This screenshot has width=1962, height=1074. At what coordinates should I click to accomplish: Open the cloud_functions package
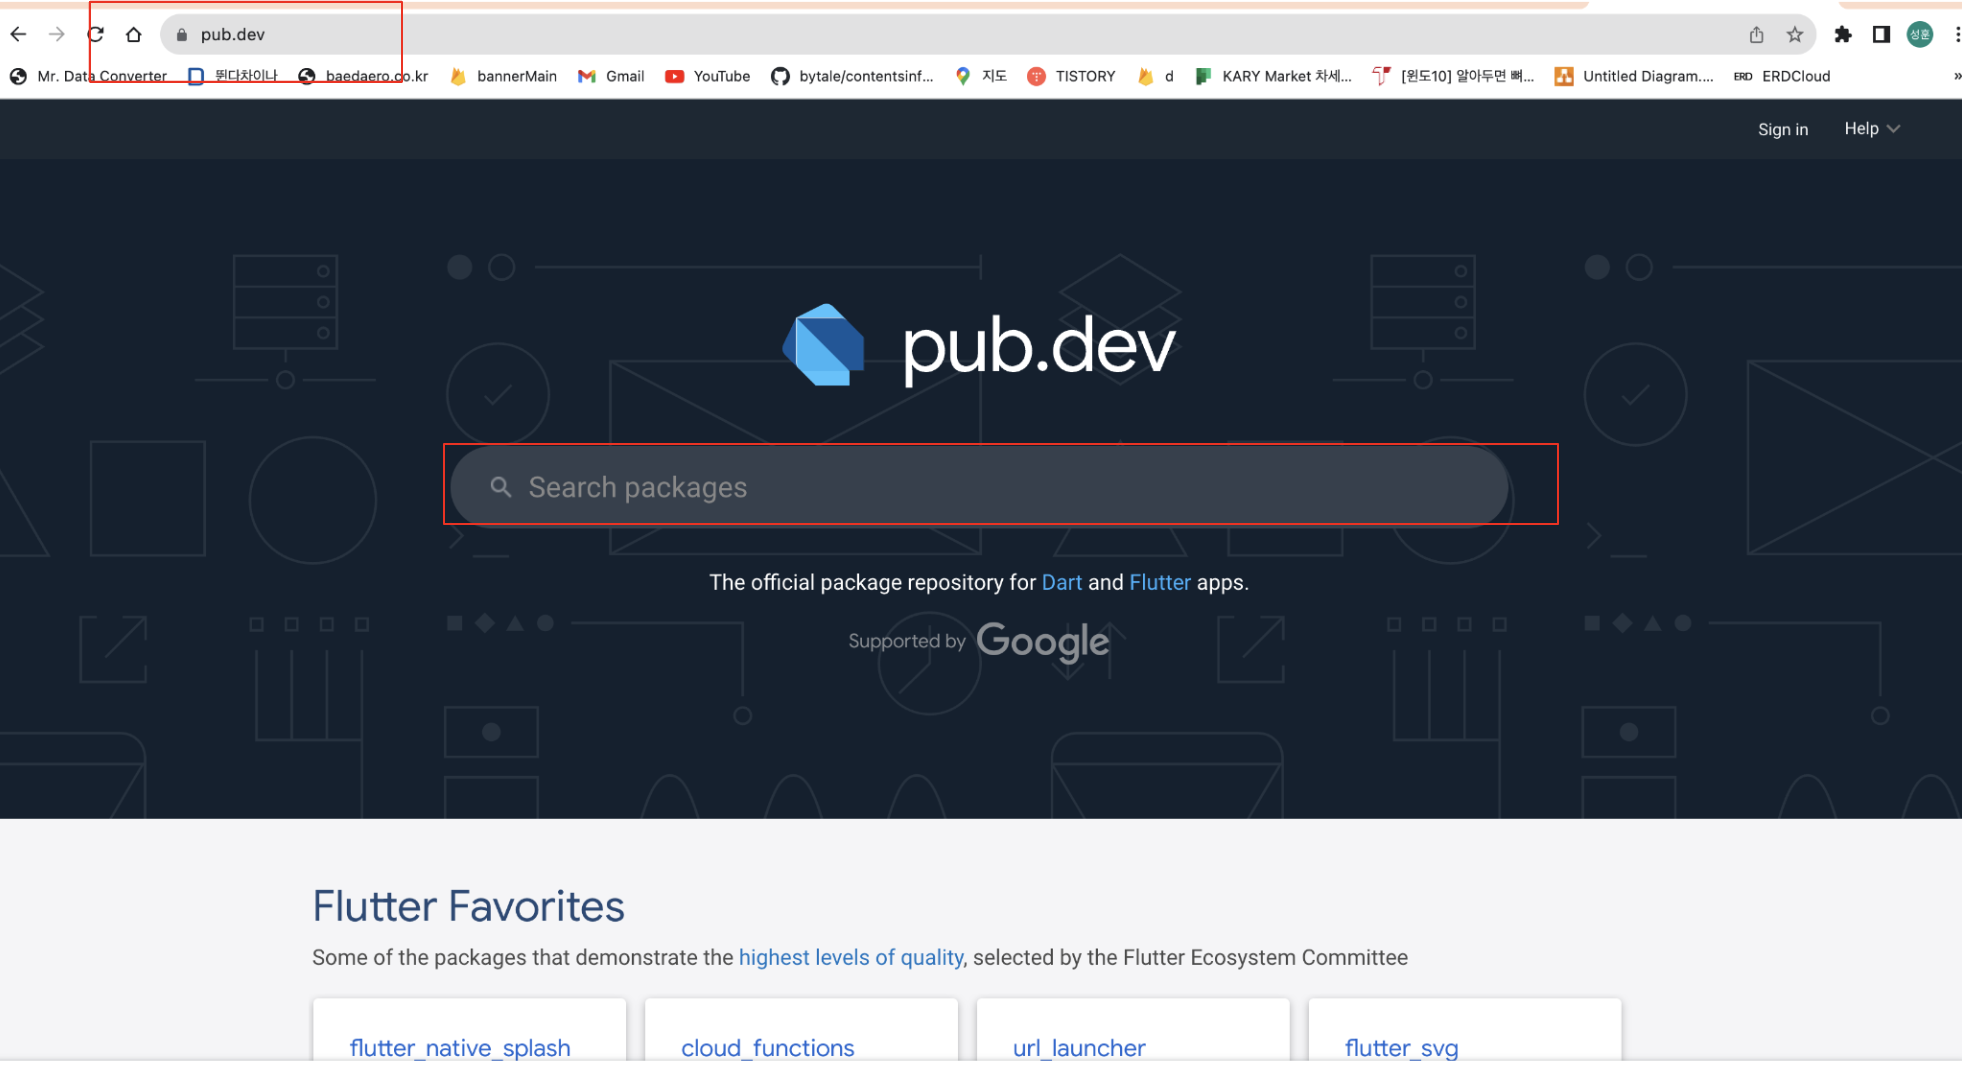pos(768,1047)
